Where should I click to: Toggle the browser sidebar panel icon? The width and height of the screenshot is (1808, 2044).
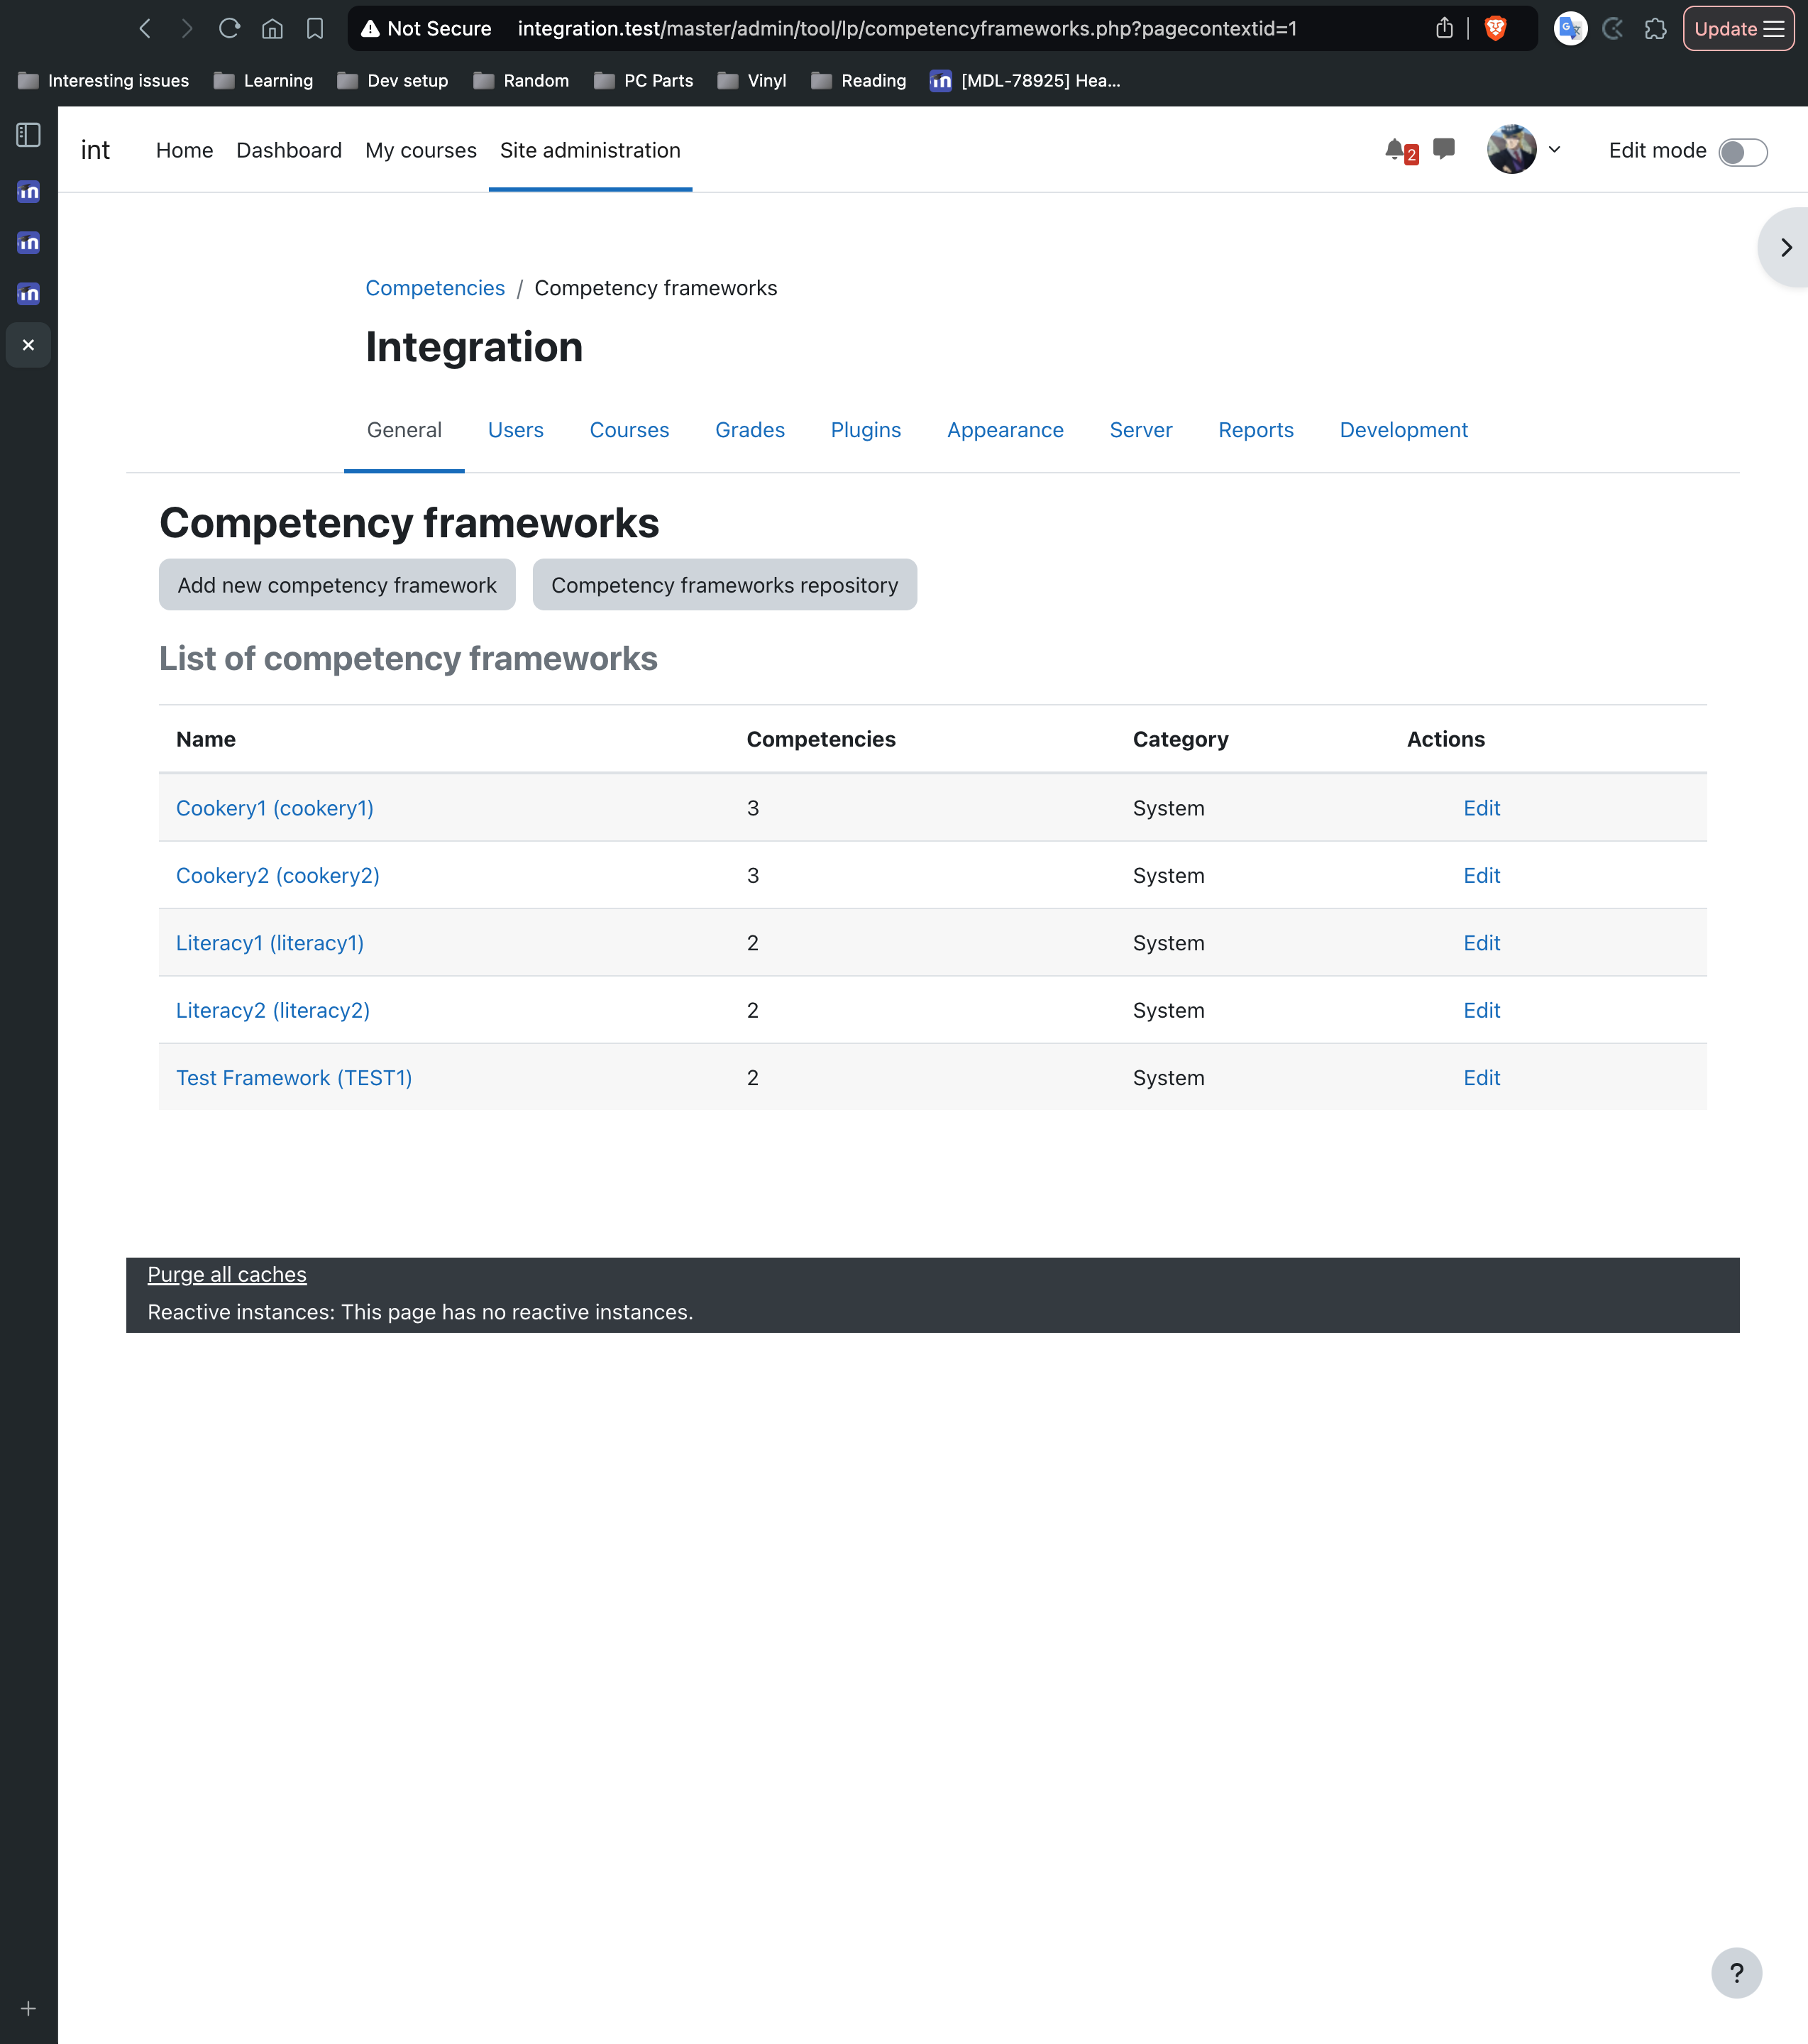click(x=29, y=135)
